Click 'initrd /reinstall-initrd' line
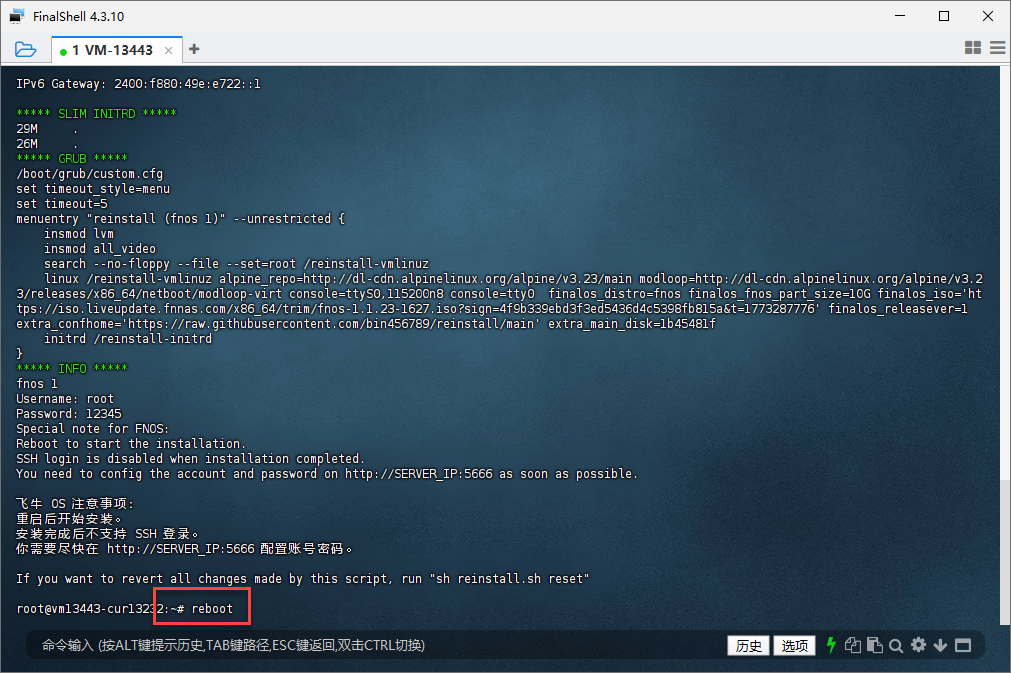 [x=128, y=338]
